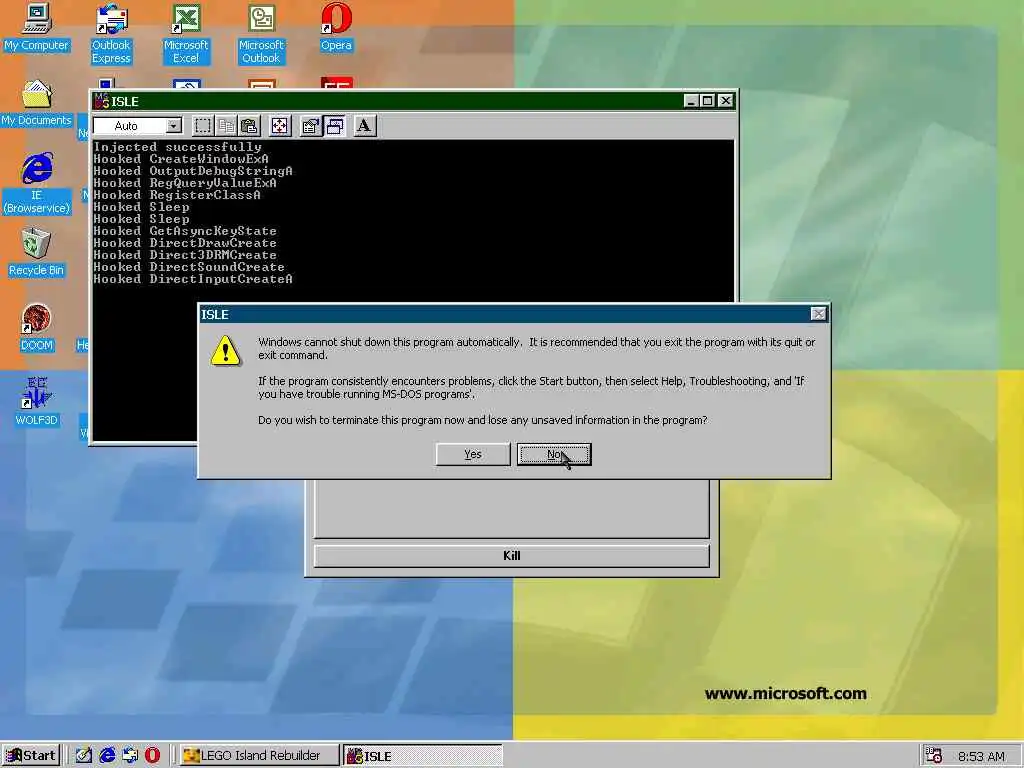Select the Recycle Bin desktop icon
The height and width of the screenshot is (768, 1024).
(x=36, y=253)
